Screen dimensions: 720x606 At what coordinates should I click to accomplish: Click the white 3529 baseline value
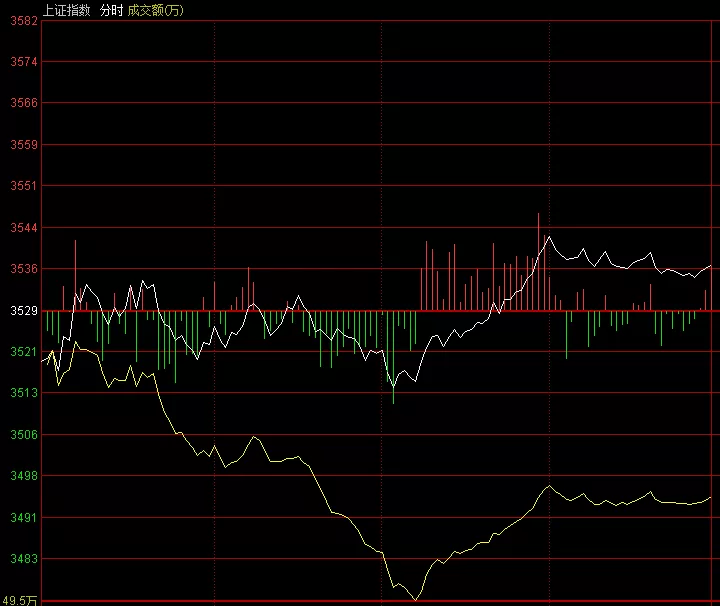click(24, 311)
